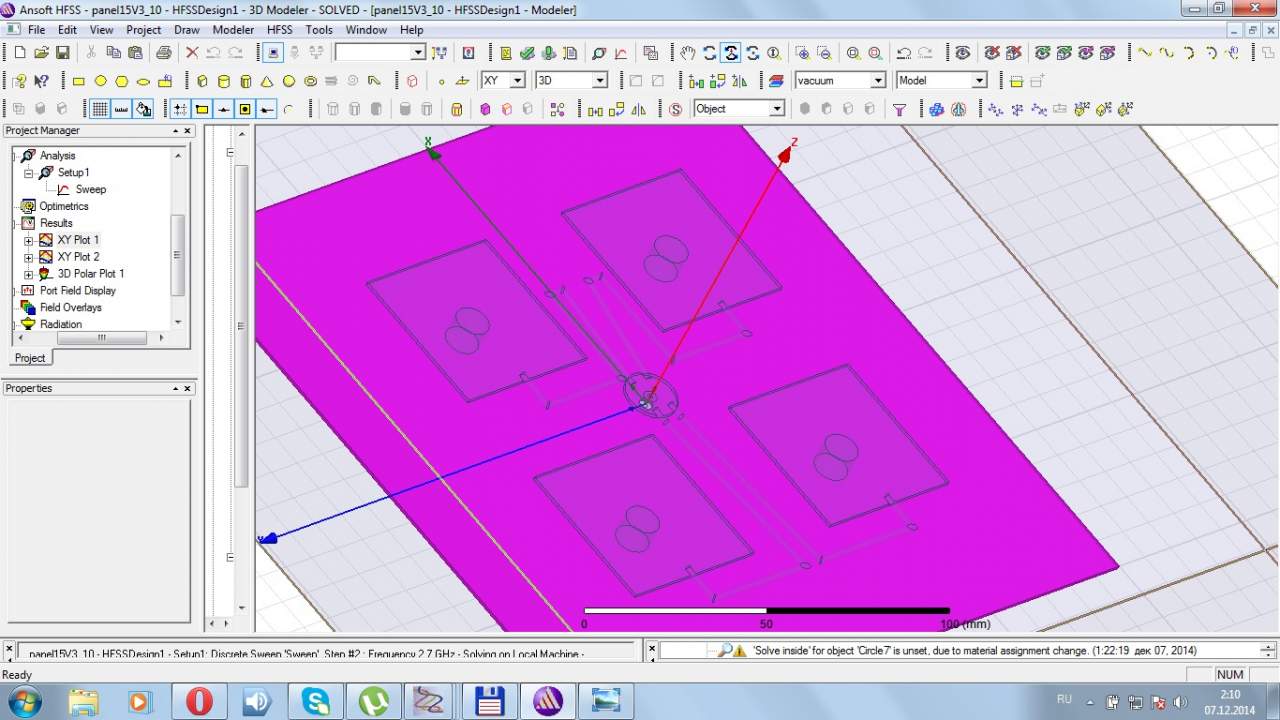Open the Tools menu
Image resolution: width=1280 pixels, height=720 pixels.
pos(319,30)
